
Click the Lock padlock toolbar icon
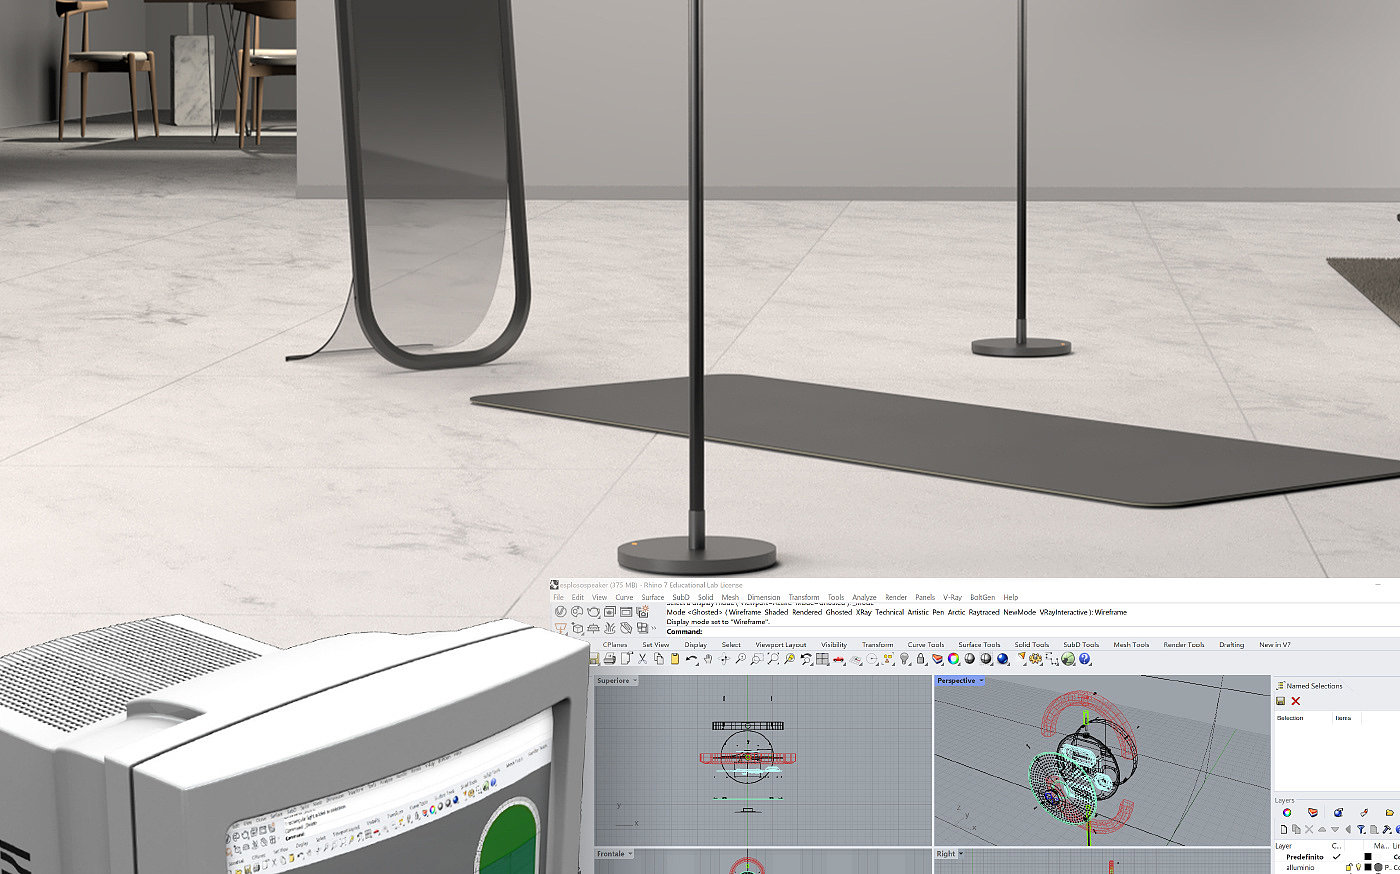pos(921,659)
